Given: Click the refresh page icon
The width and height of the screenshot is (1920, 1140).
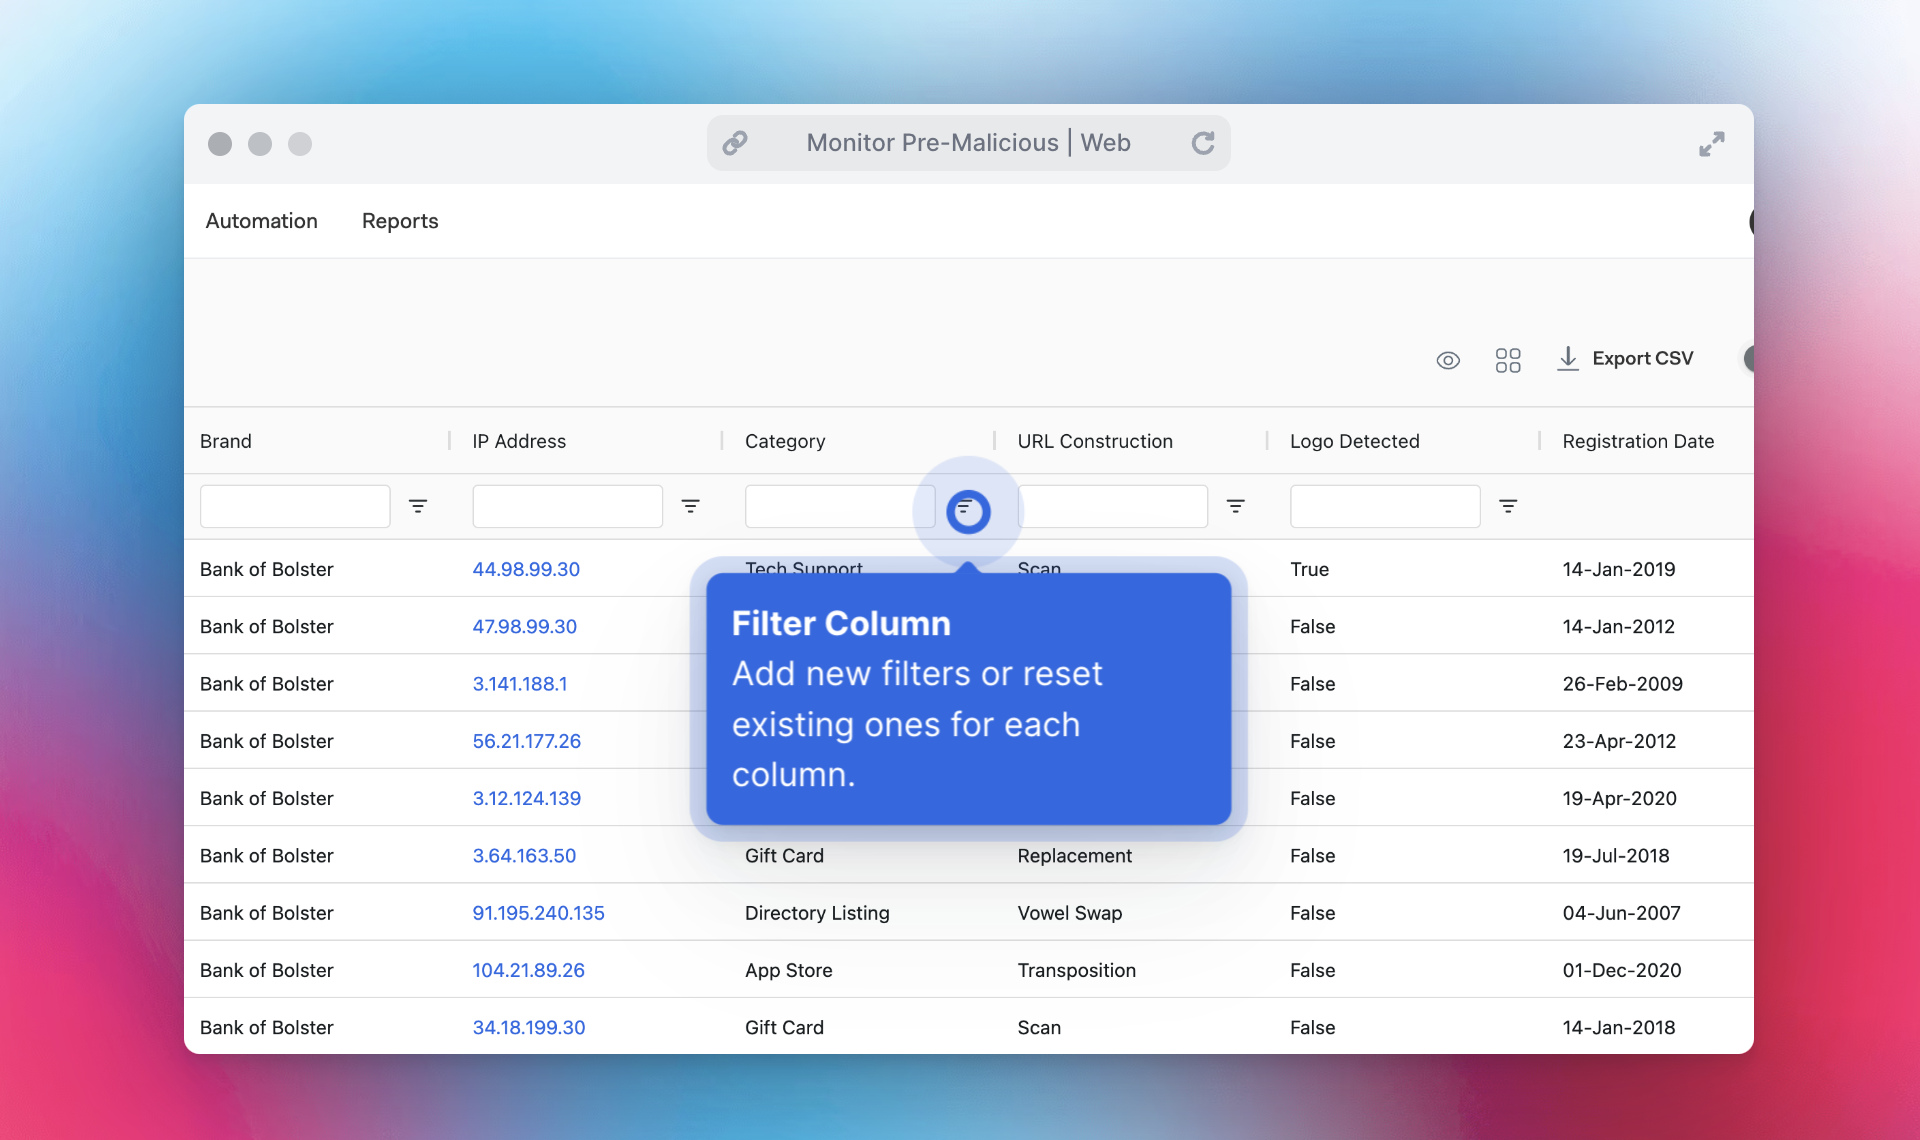Looking at the screenshot, I should [1202, 141].
